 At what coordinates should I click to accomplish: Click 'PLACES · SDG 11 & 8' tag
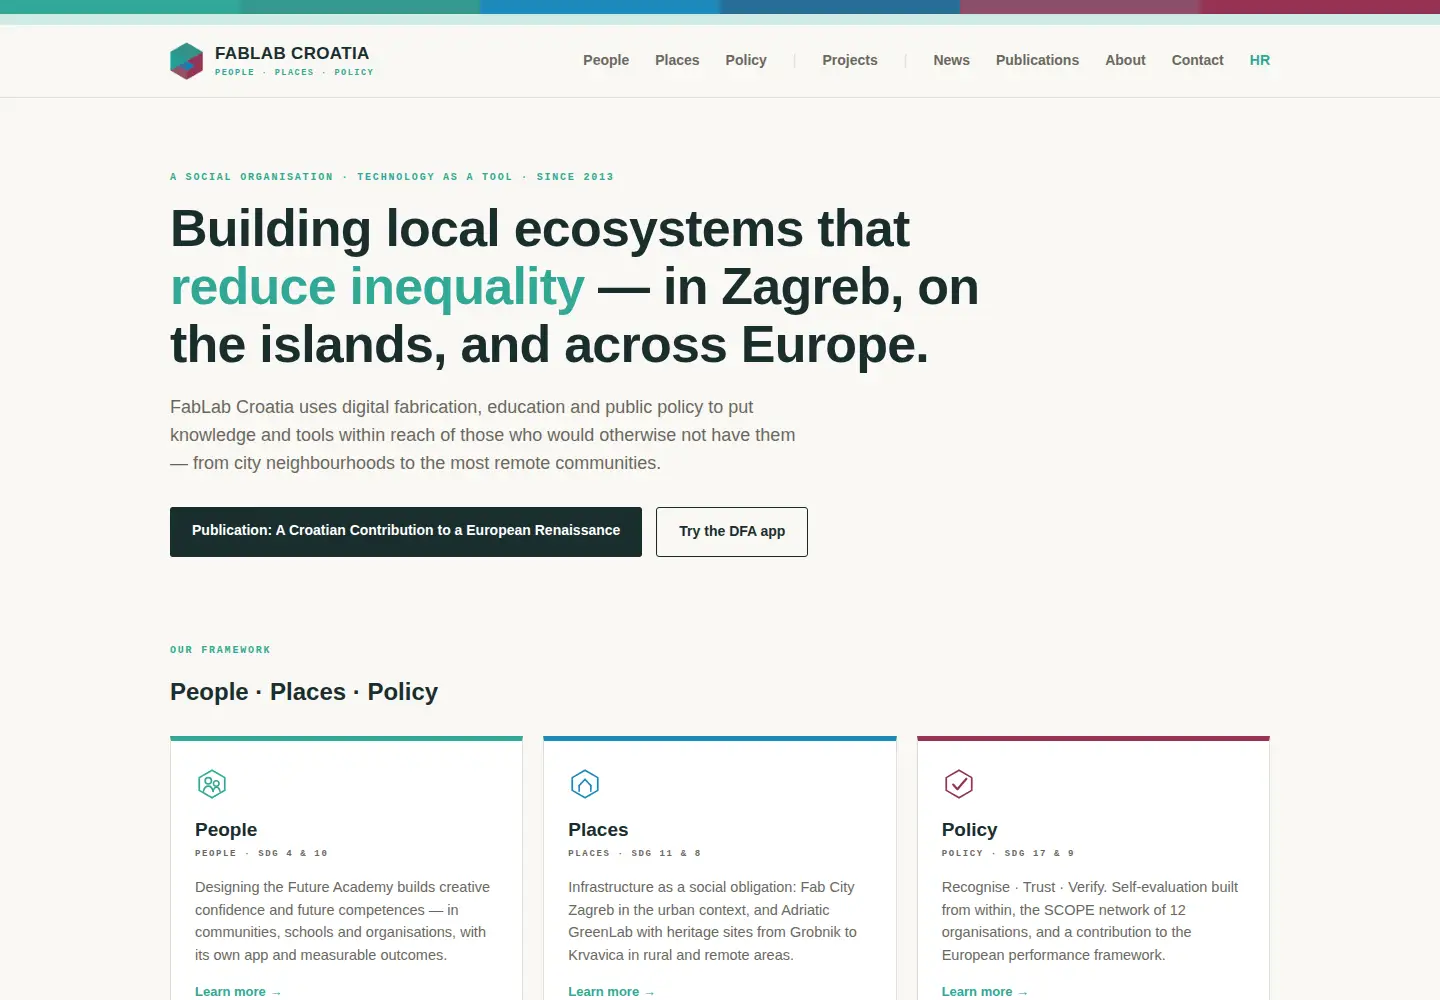tap(634, 854)
